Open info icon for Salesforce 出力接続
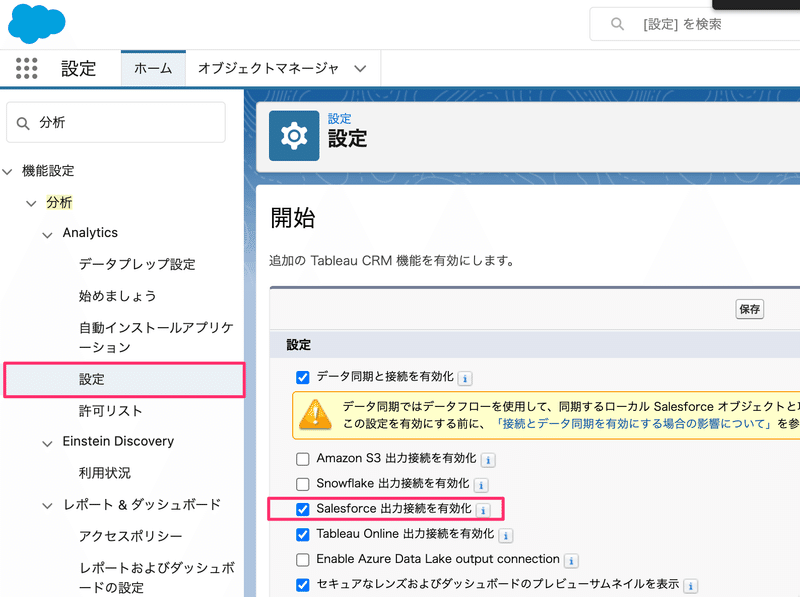The image size is (800, 597). (483, 510)
